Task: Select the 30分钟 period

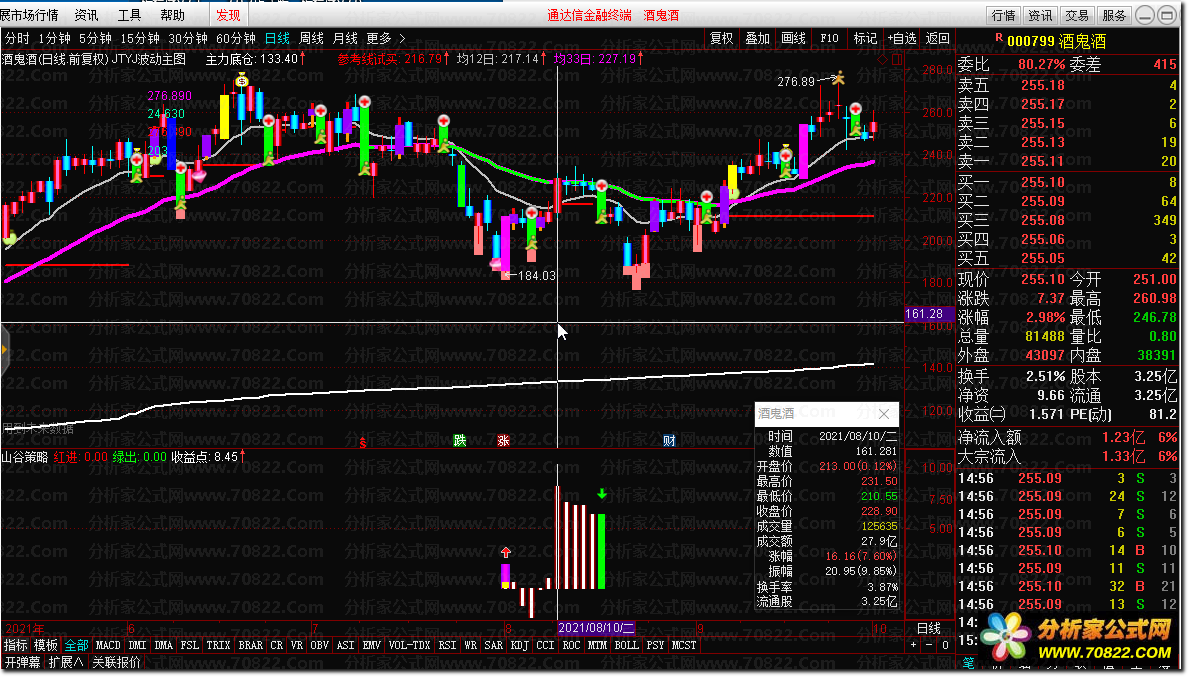Action: pyautogui.click(x=187, y=38)
